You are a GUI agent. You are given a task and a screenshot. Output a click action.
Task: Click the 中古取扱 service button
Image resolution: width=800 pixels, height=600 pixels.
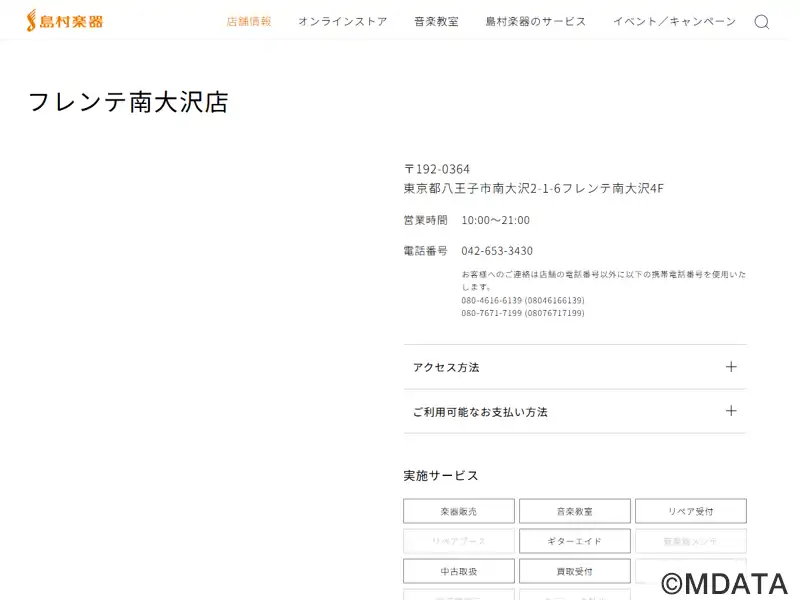pyautogui.click(x=459, y=571)
